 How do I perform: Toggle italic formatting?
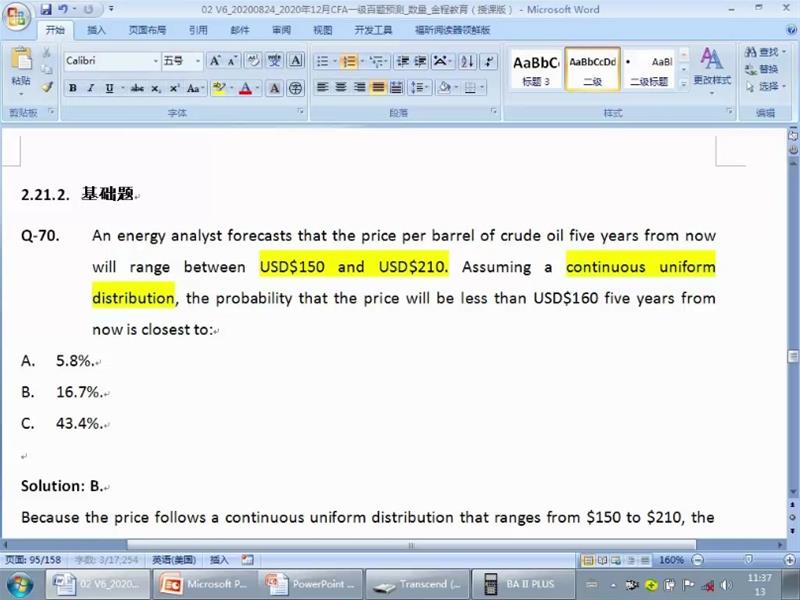click(x=91, y=88)
